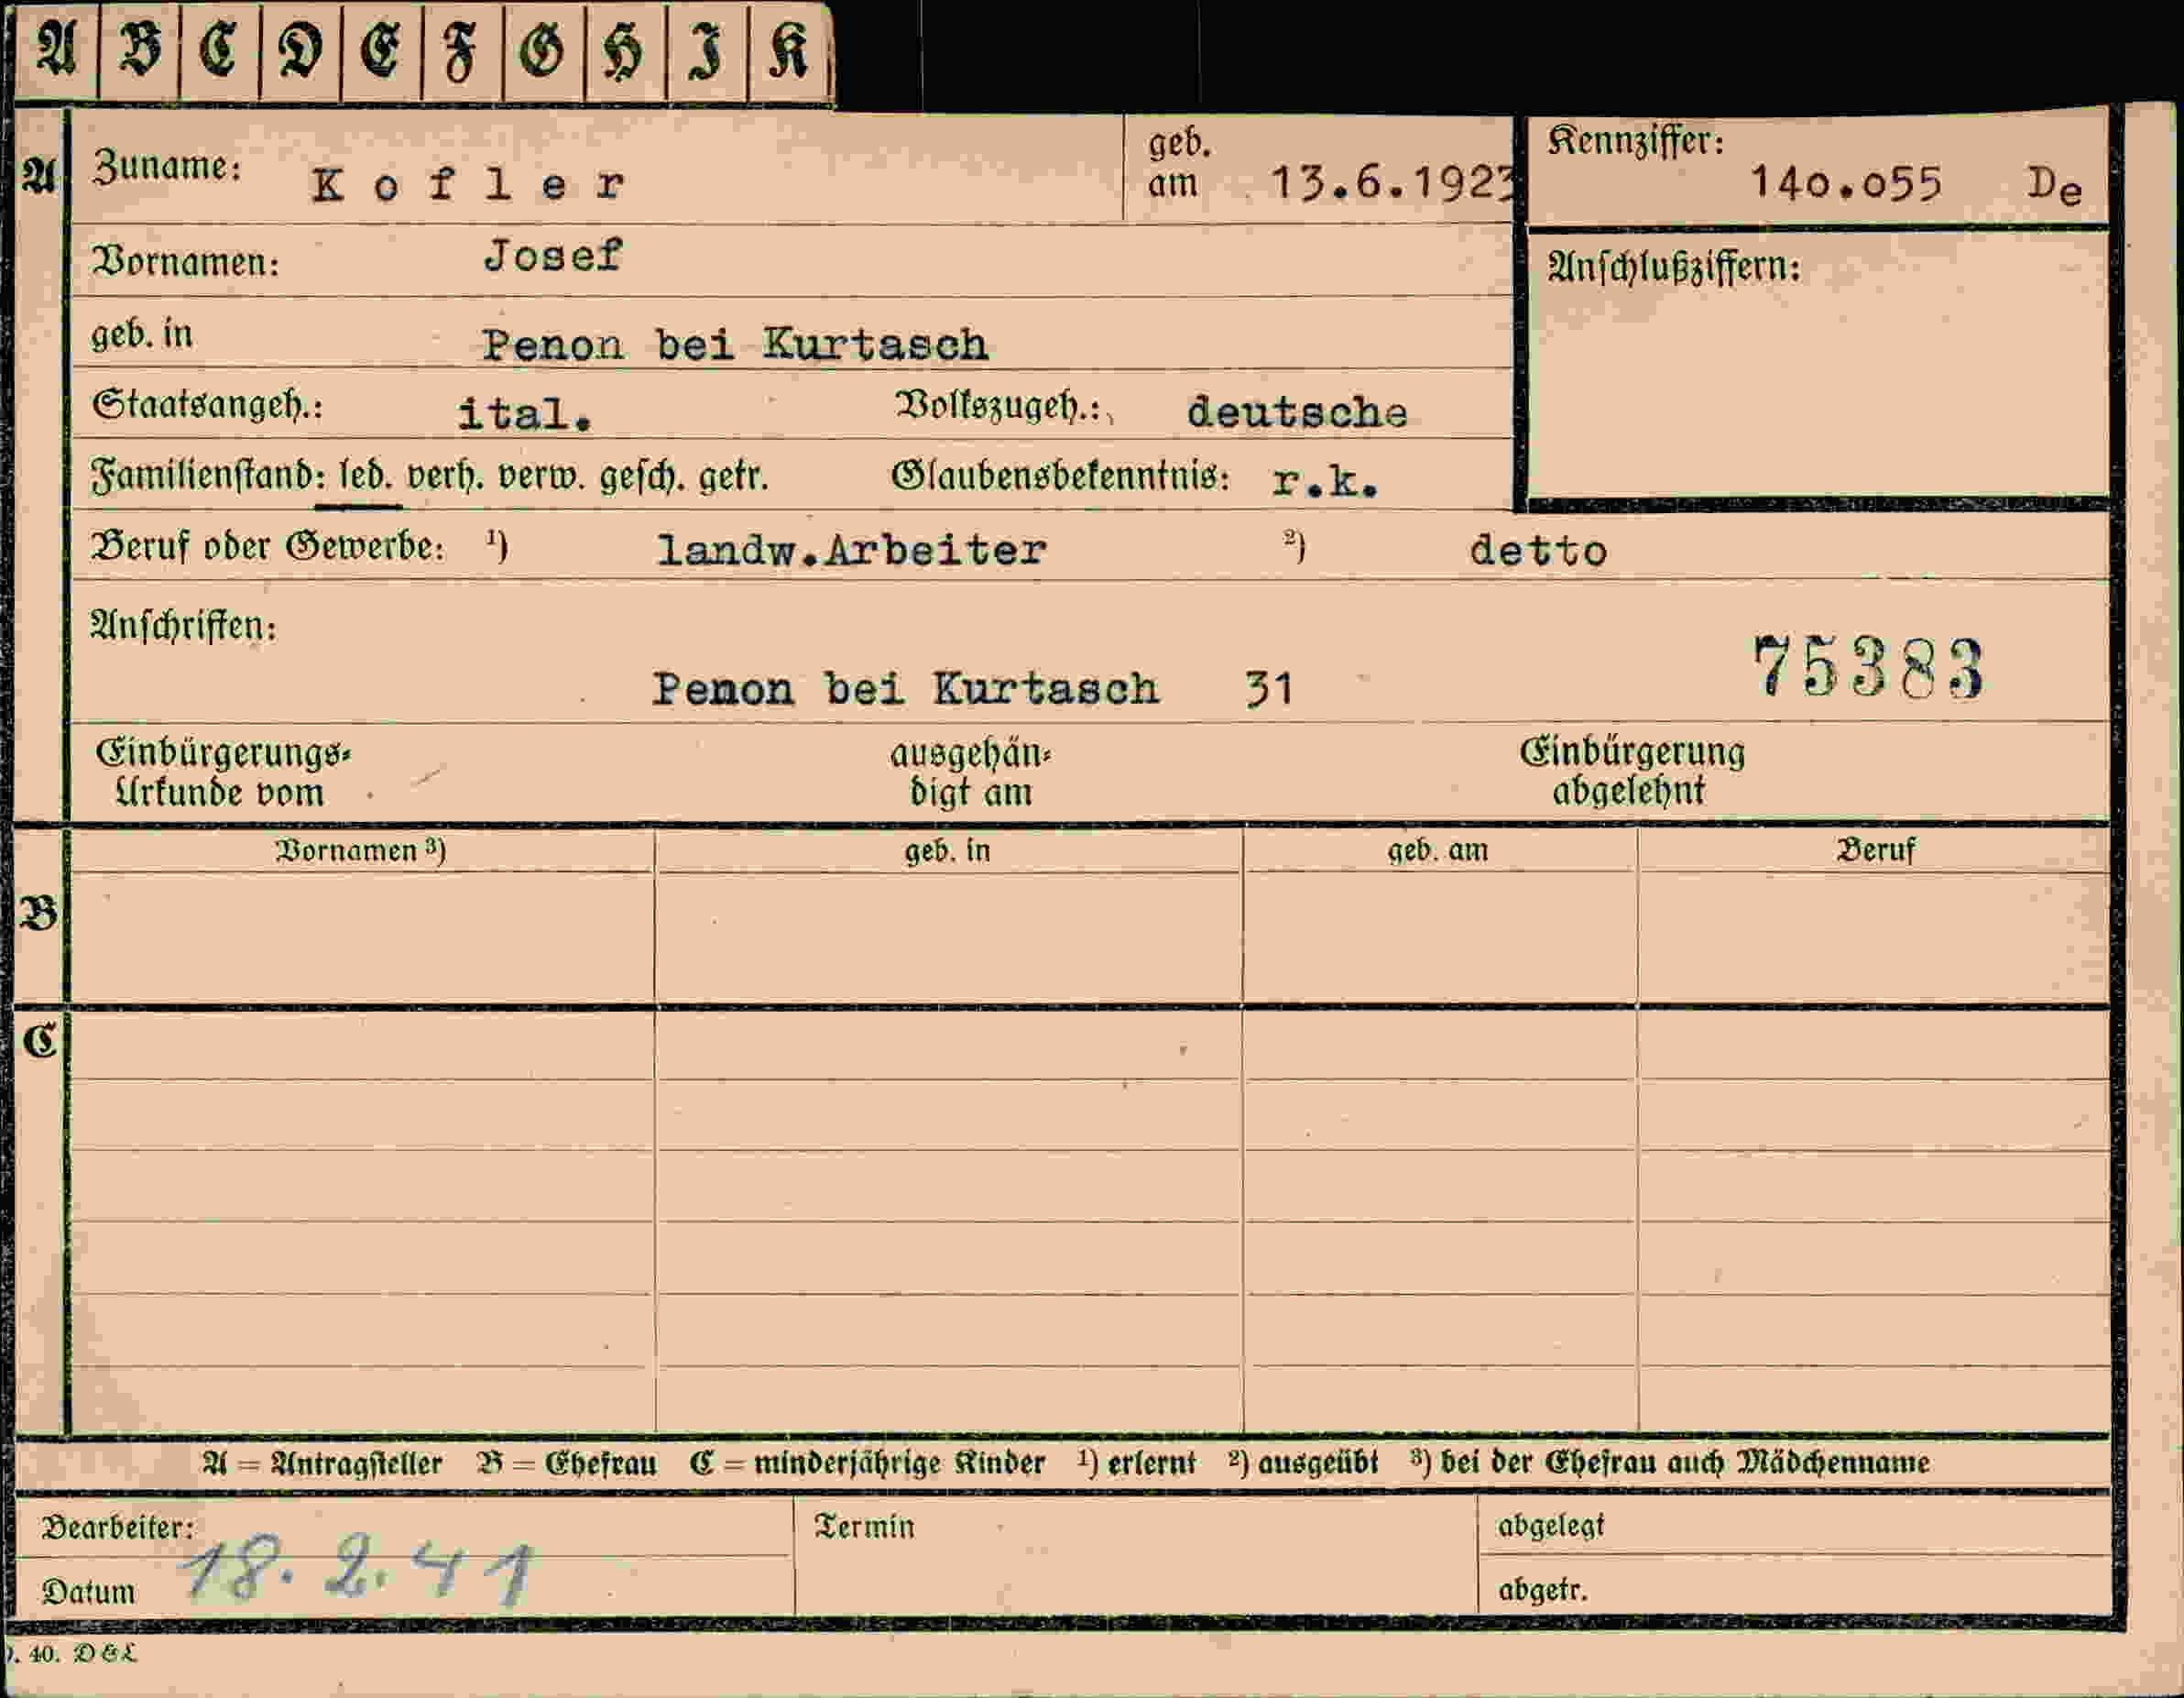
Task: Click the legend 'A = Antragsteller'
Action: pos(322,1463)
